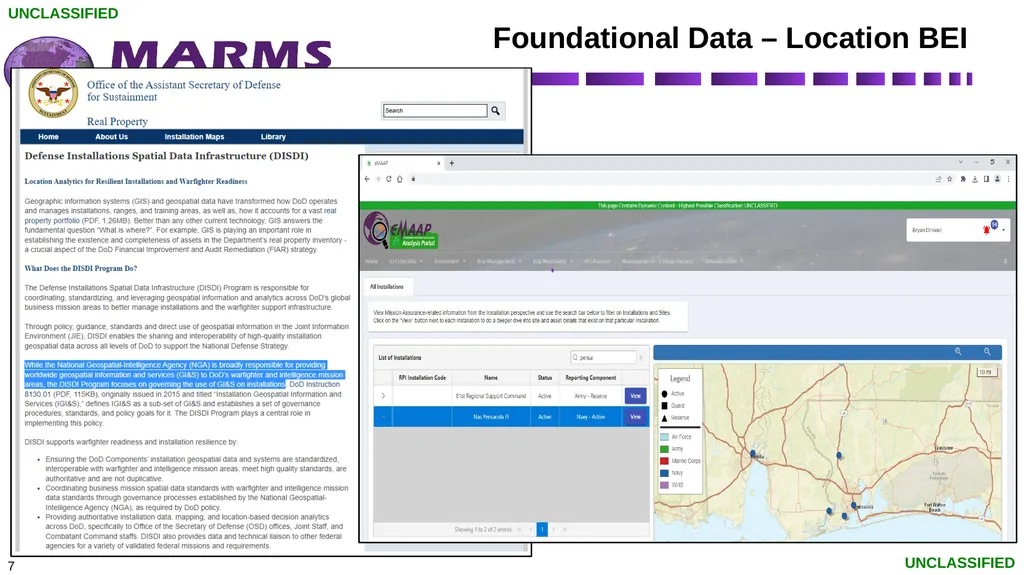The width and height of the screenshot is (1024, 575).
Task: View the Nas Pensacola Fl installation
Action: 635,416
